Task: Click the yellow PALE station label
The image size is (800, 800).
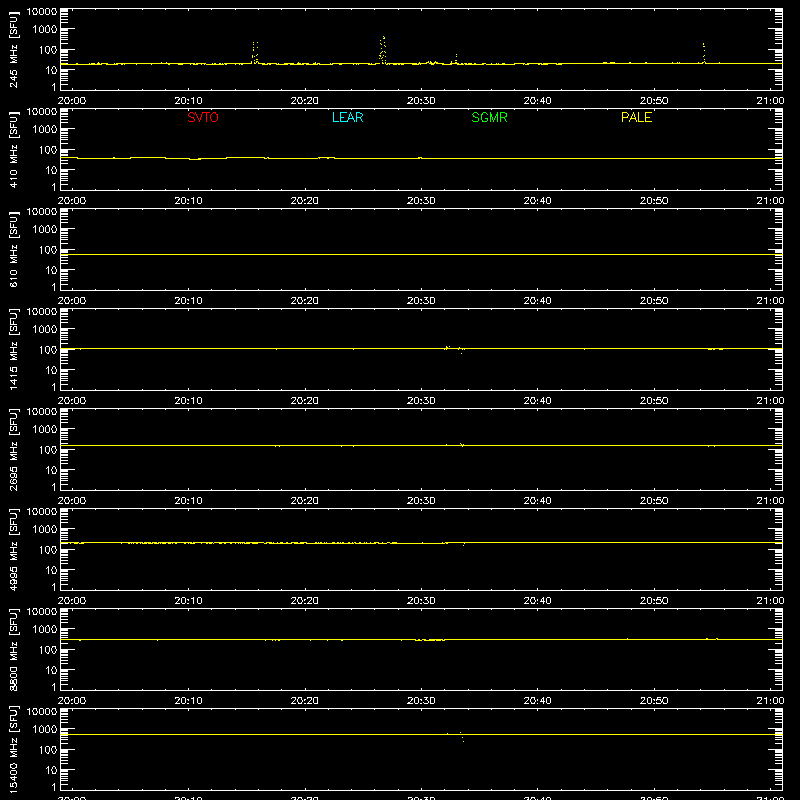Action: 636,117
